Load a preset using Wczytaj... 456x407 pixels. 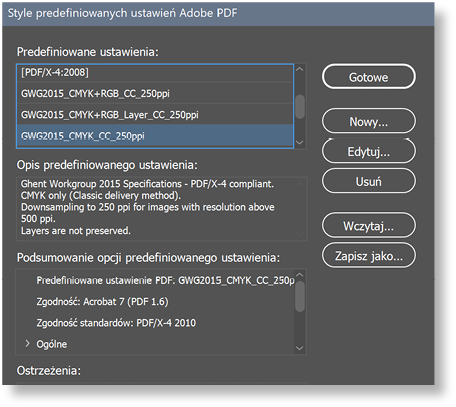click(x=369, y=226)
